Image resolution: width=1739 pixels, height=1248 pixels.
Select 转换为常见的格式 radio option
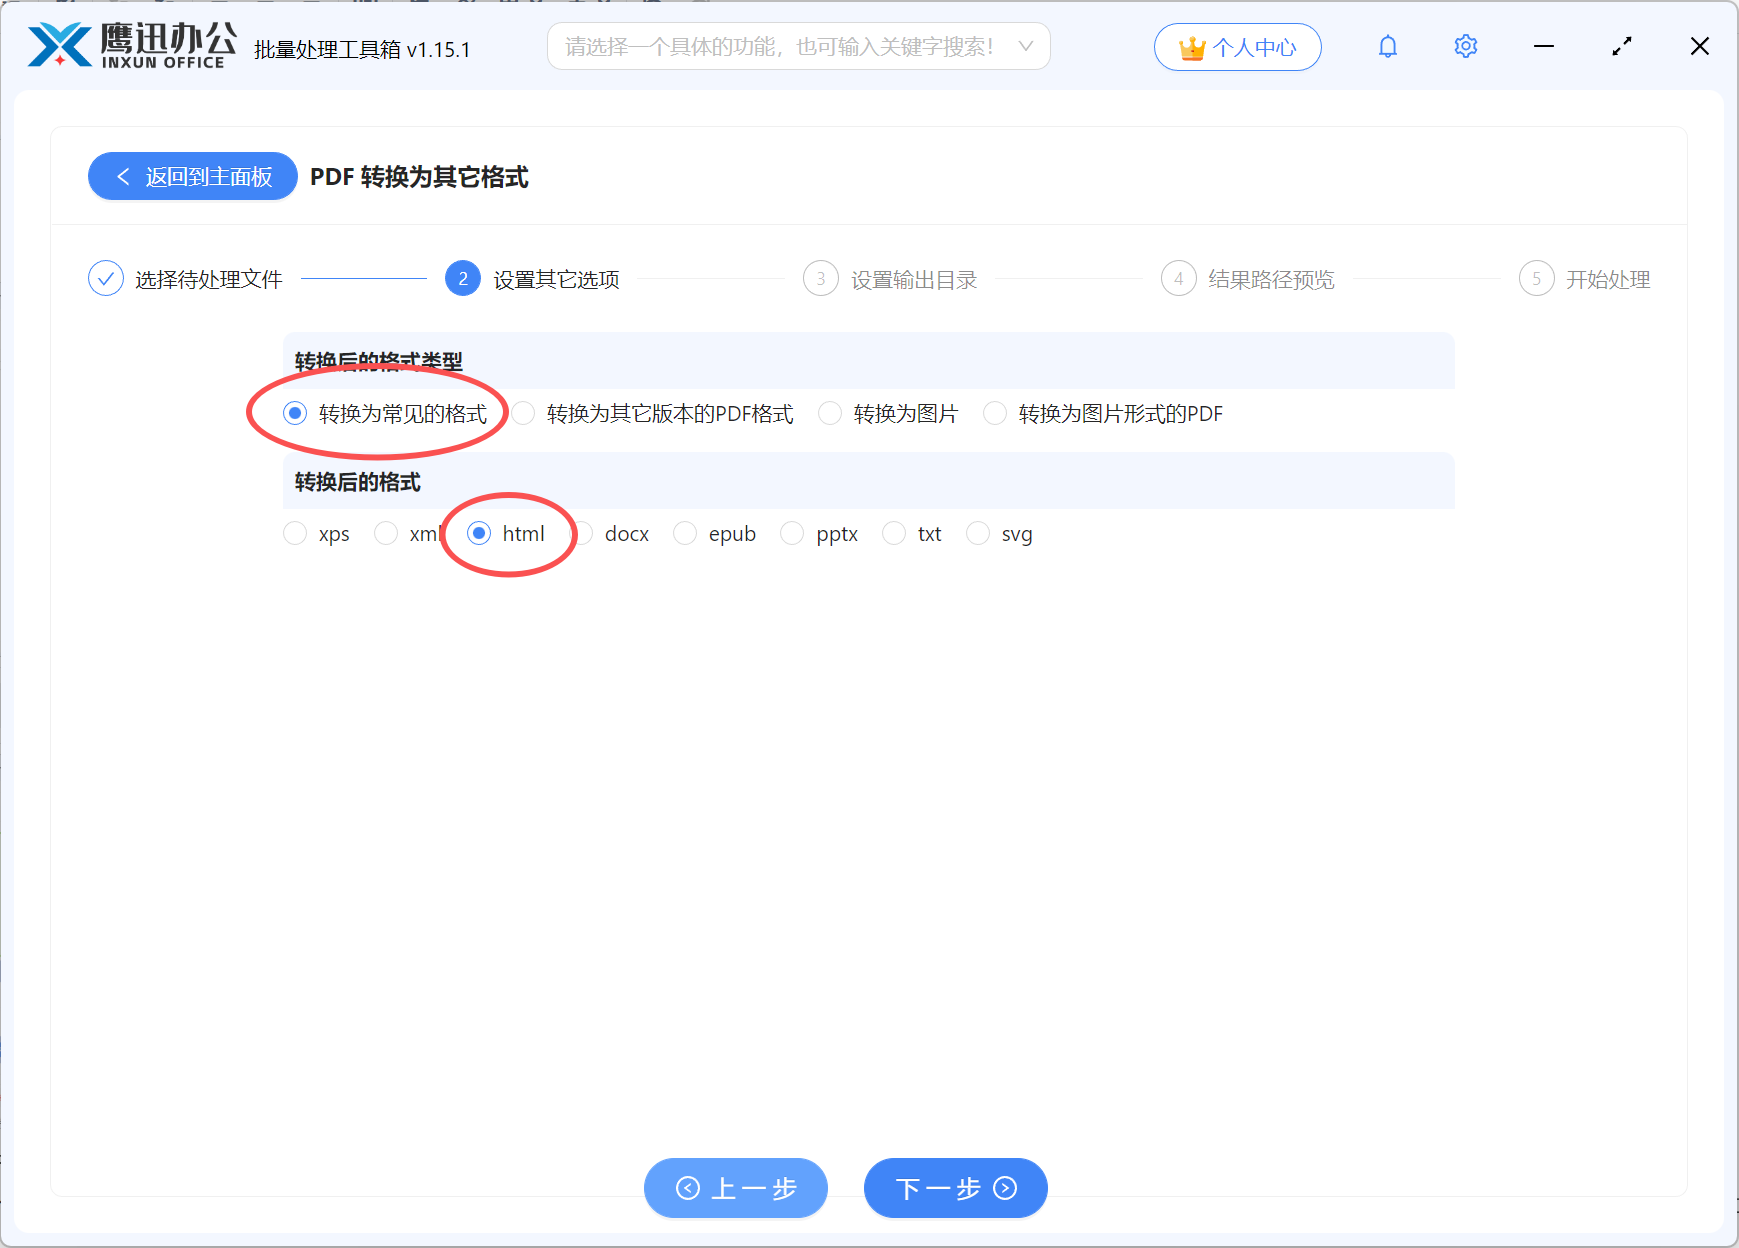pyautogui.click(x=386, y=413)
